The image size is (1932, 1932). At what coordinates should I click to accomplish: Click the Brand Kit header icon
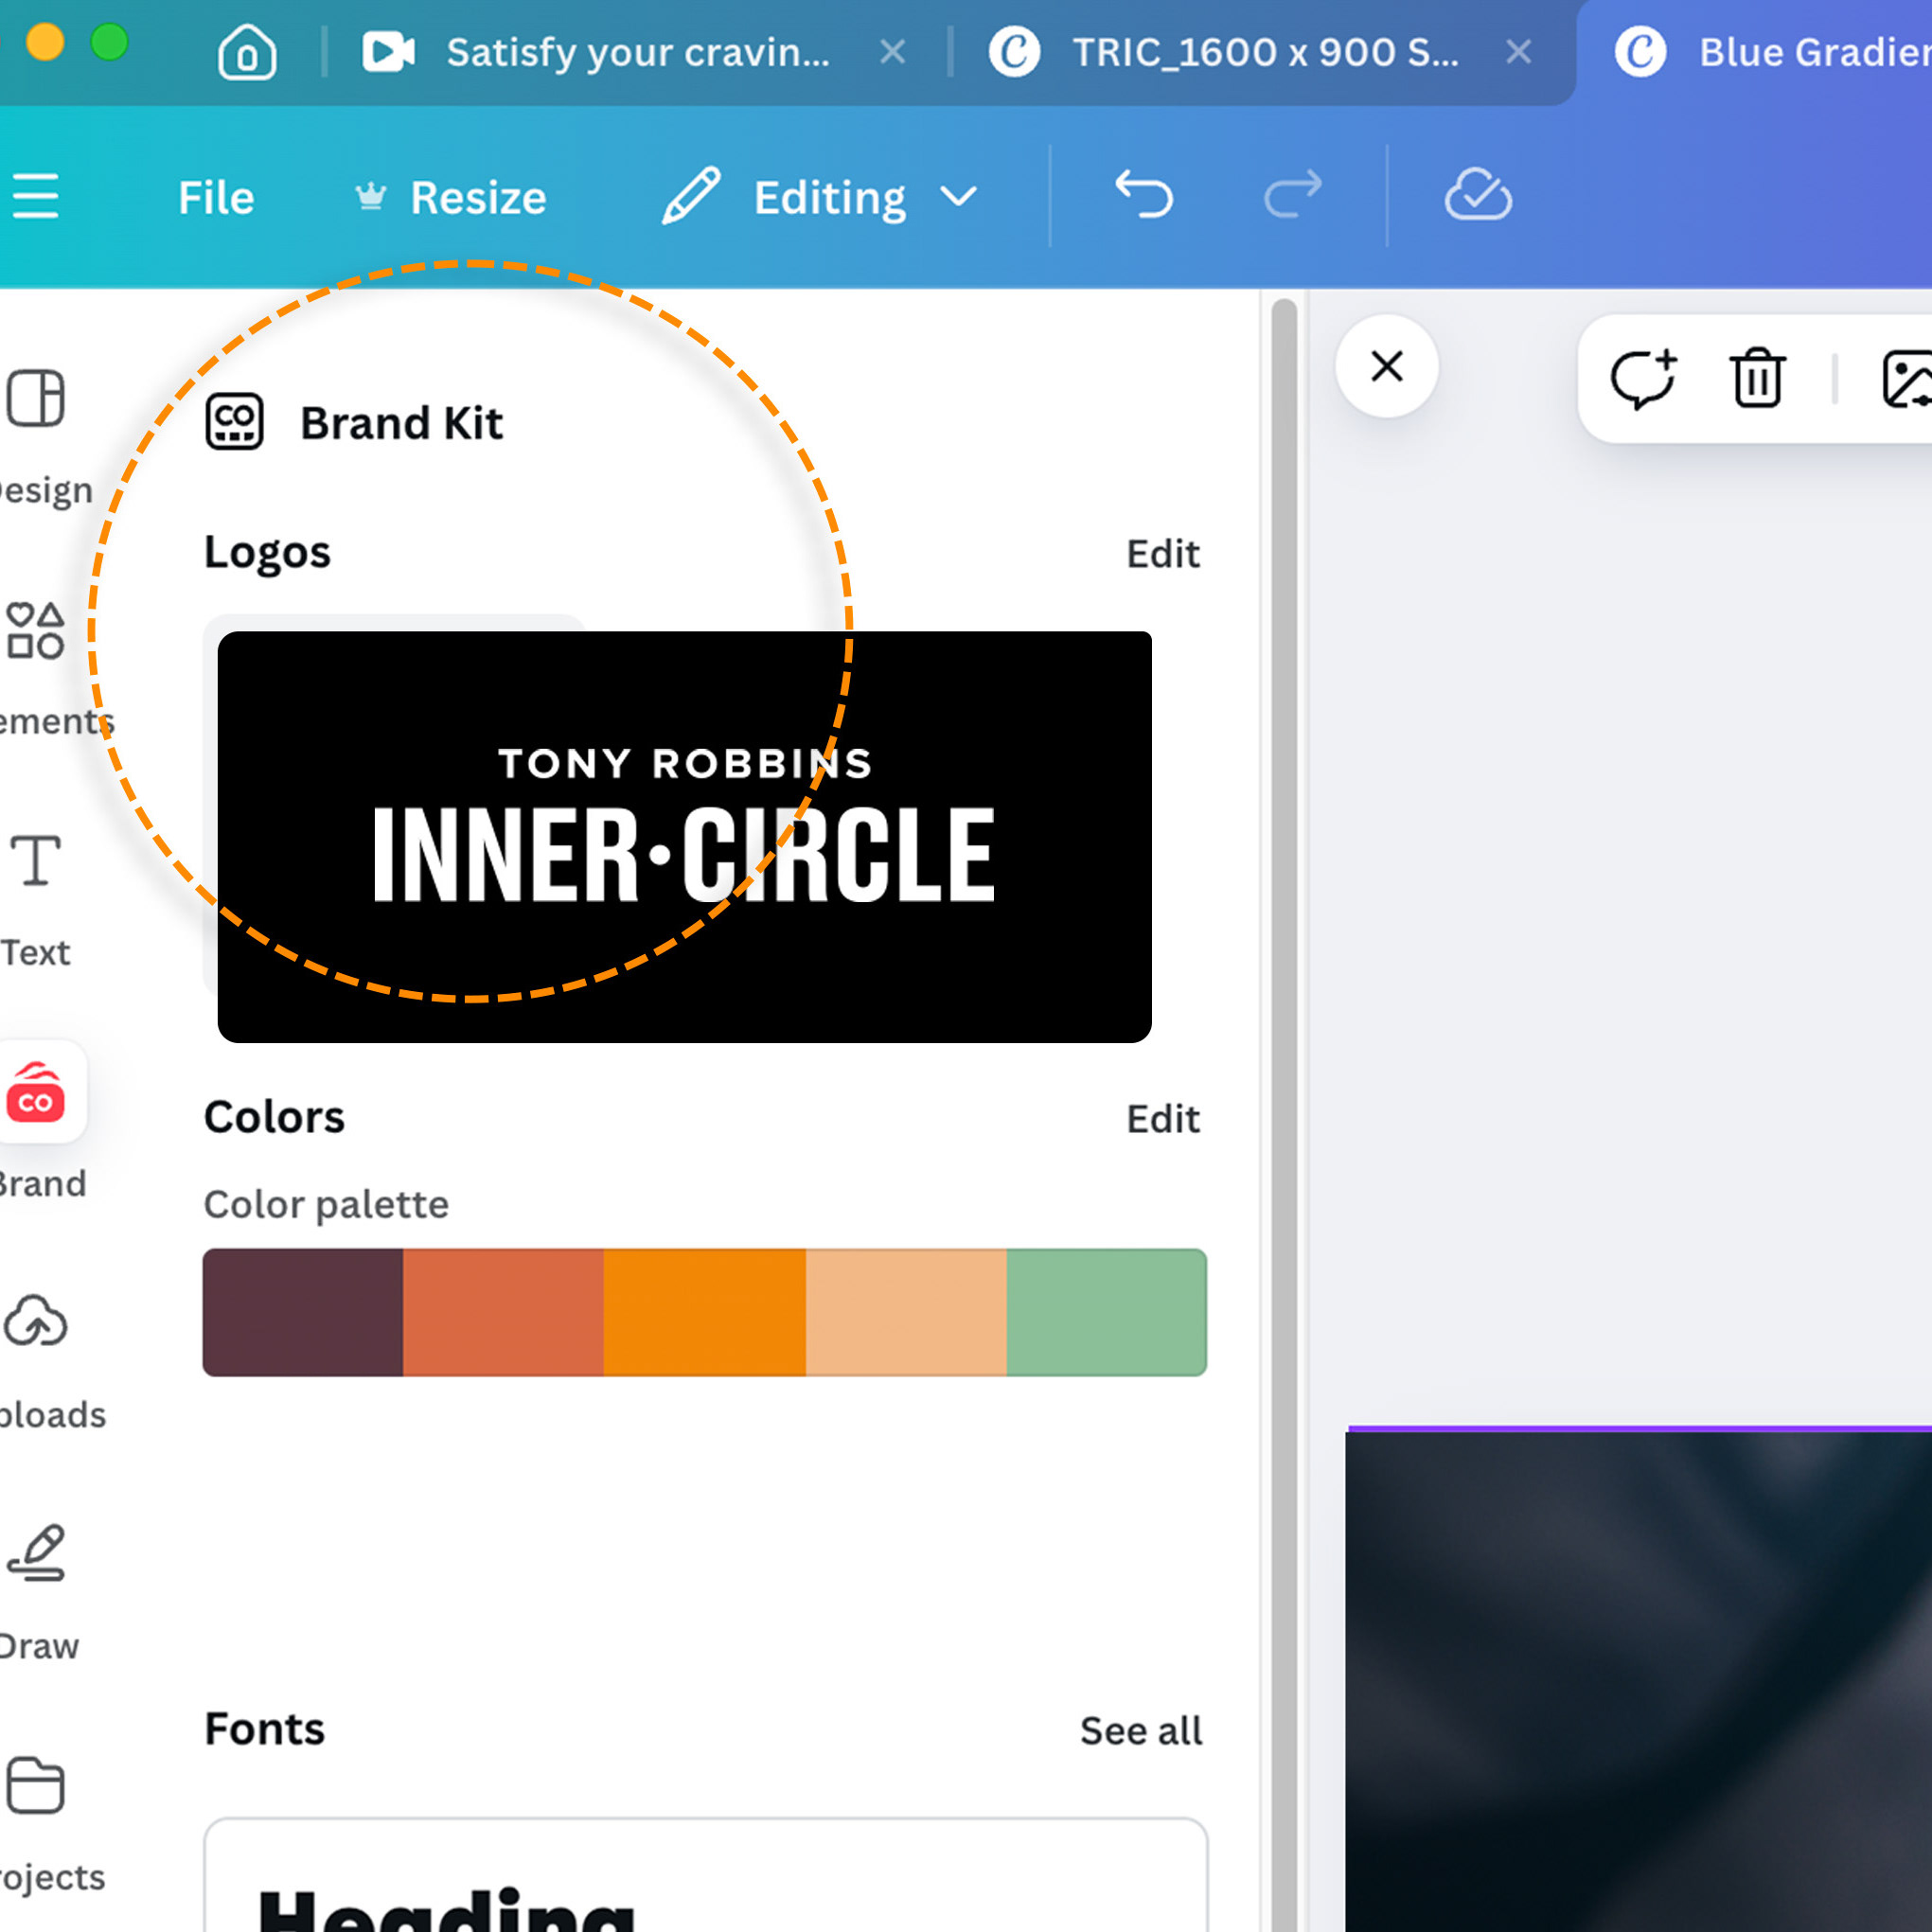234,422
